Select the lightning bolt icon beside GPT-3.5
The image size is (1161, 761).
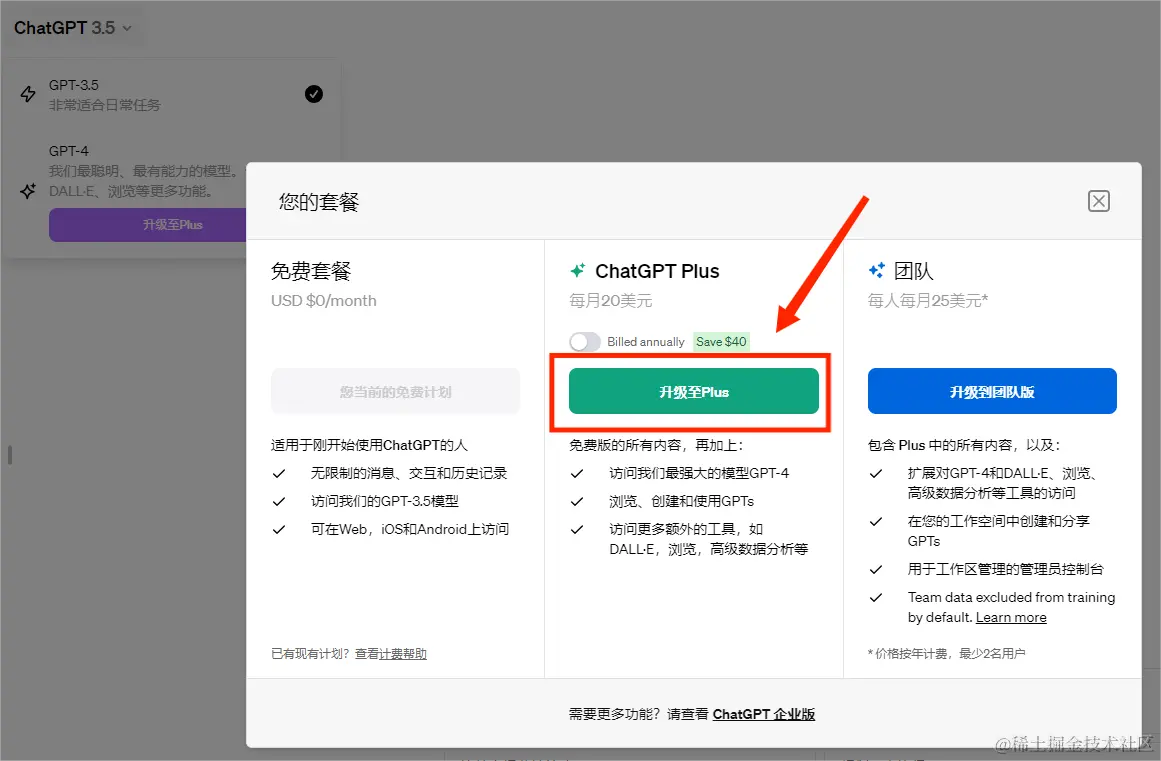28,95
